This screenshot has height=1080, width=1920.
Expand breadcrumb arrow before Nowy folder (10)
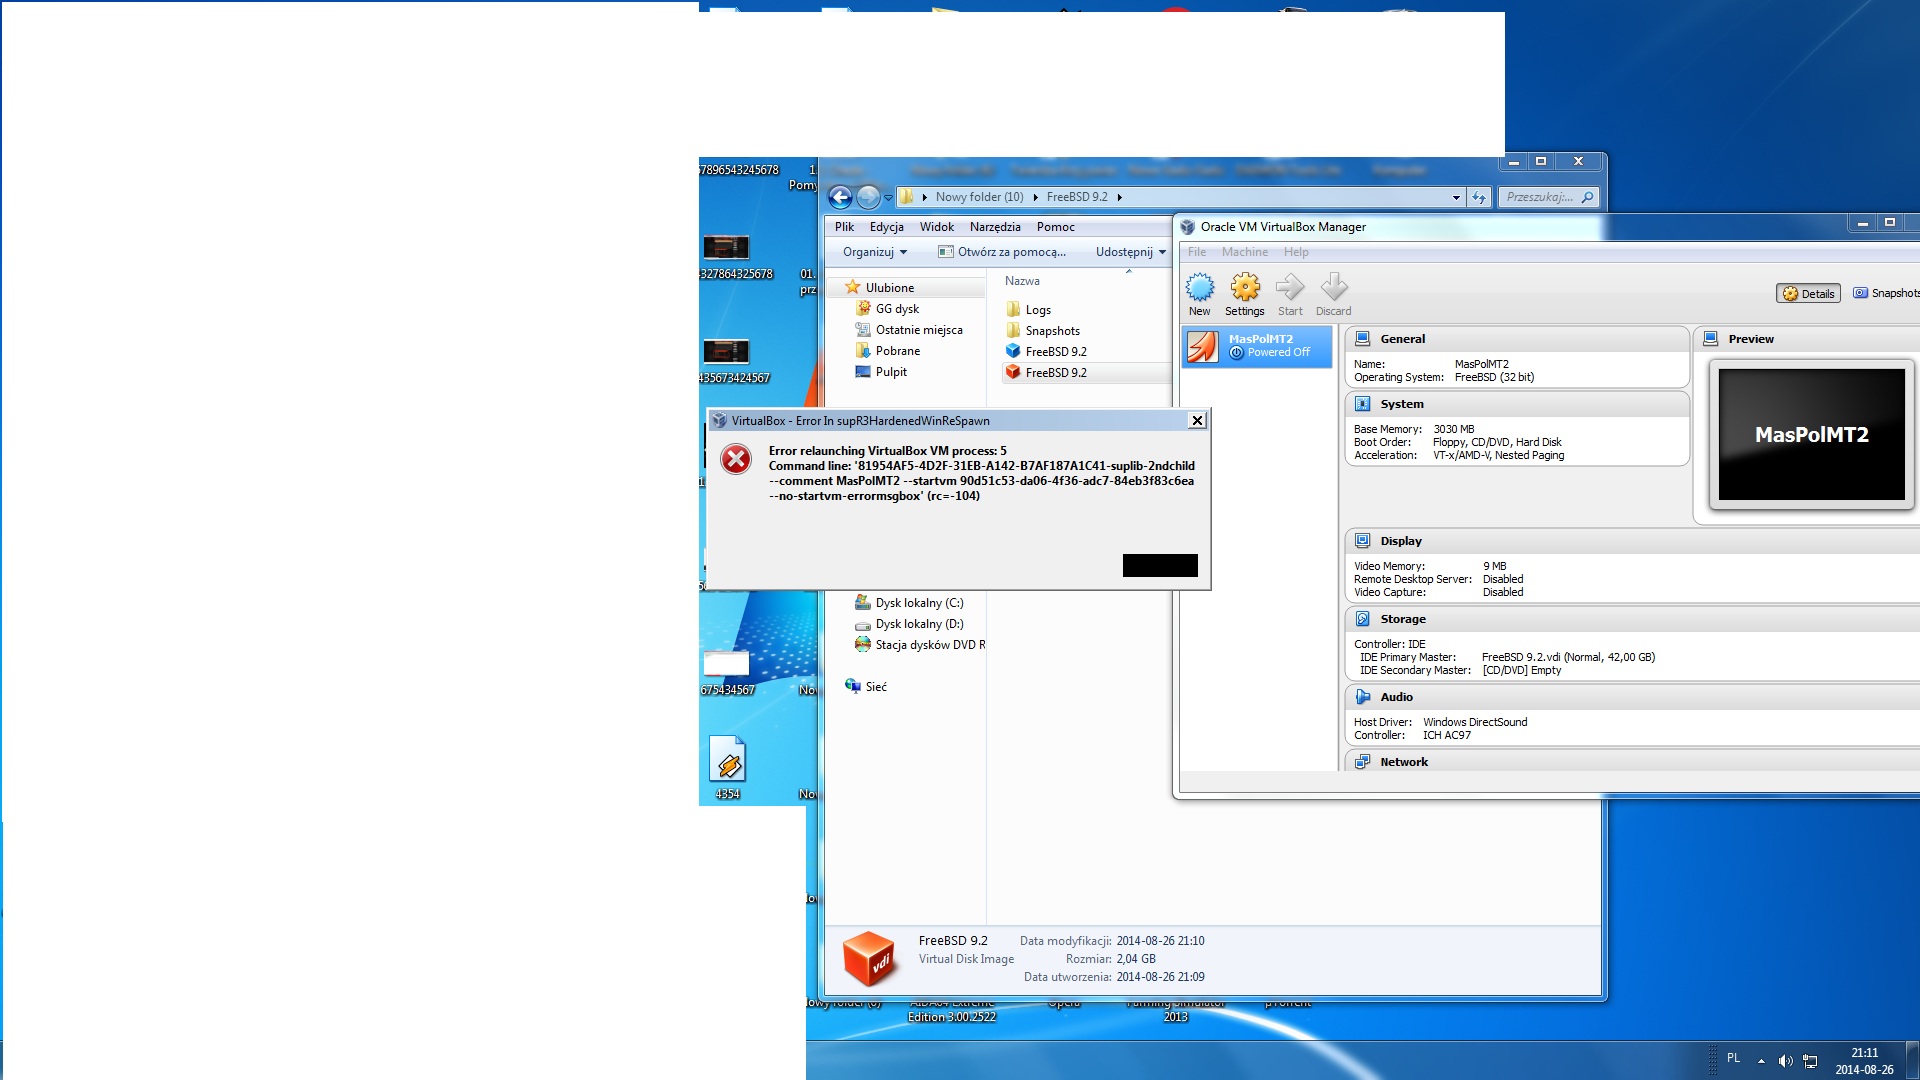click(925, 198)
